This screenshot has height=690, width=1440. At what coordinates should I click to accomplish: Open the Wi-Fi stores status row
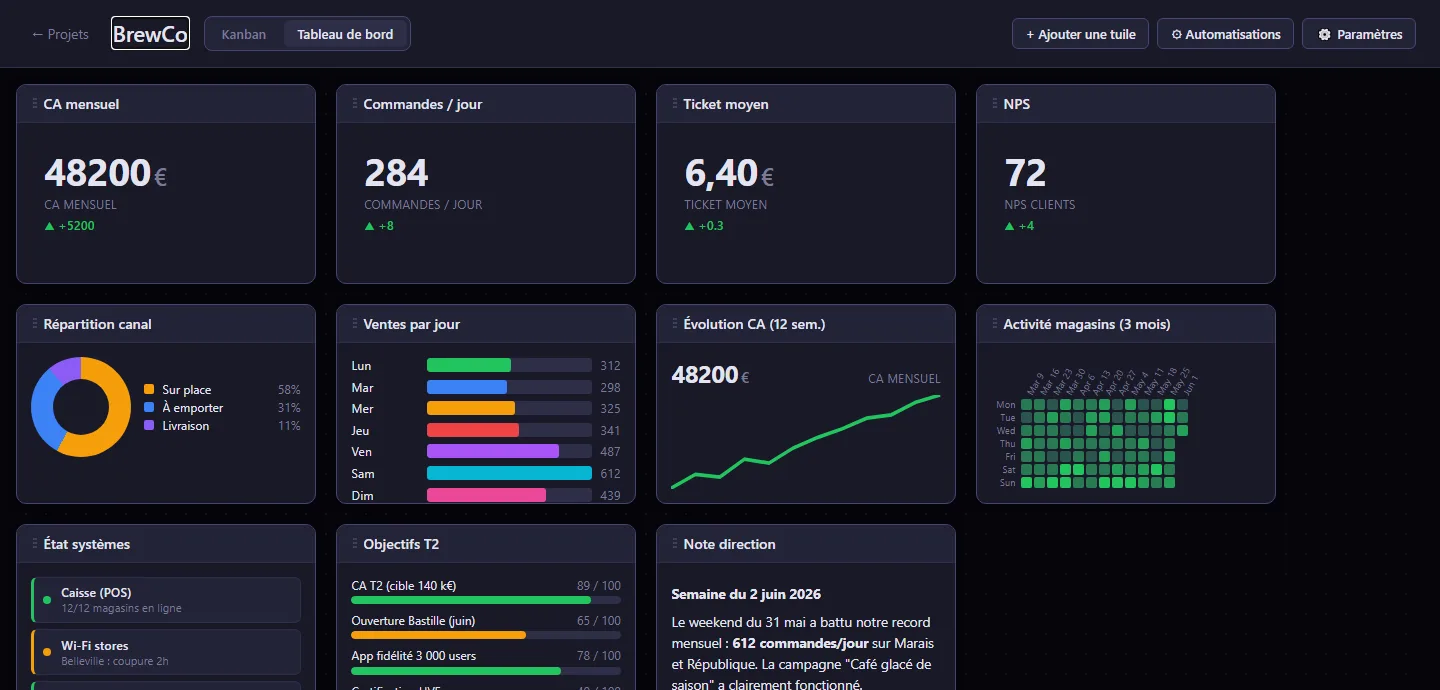(166, 652)
